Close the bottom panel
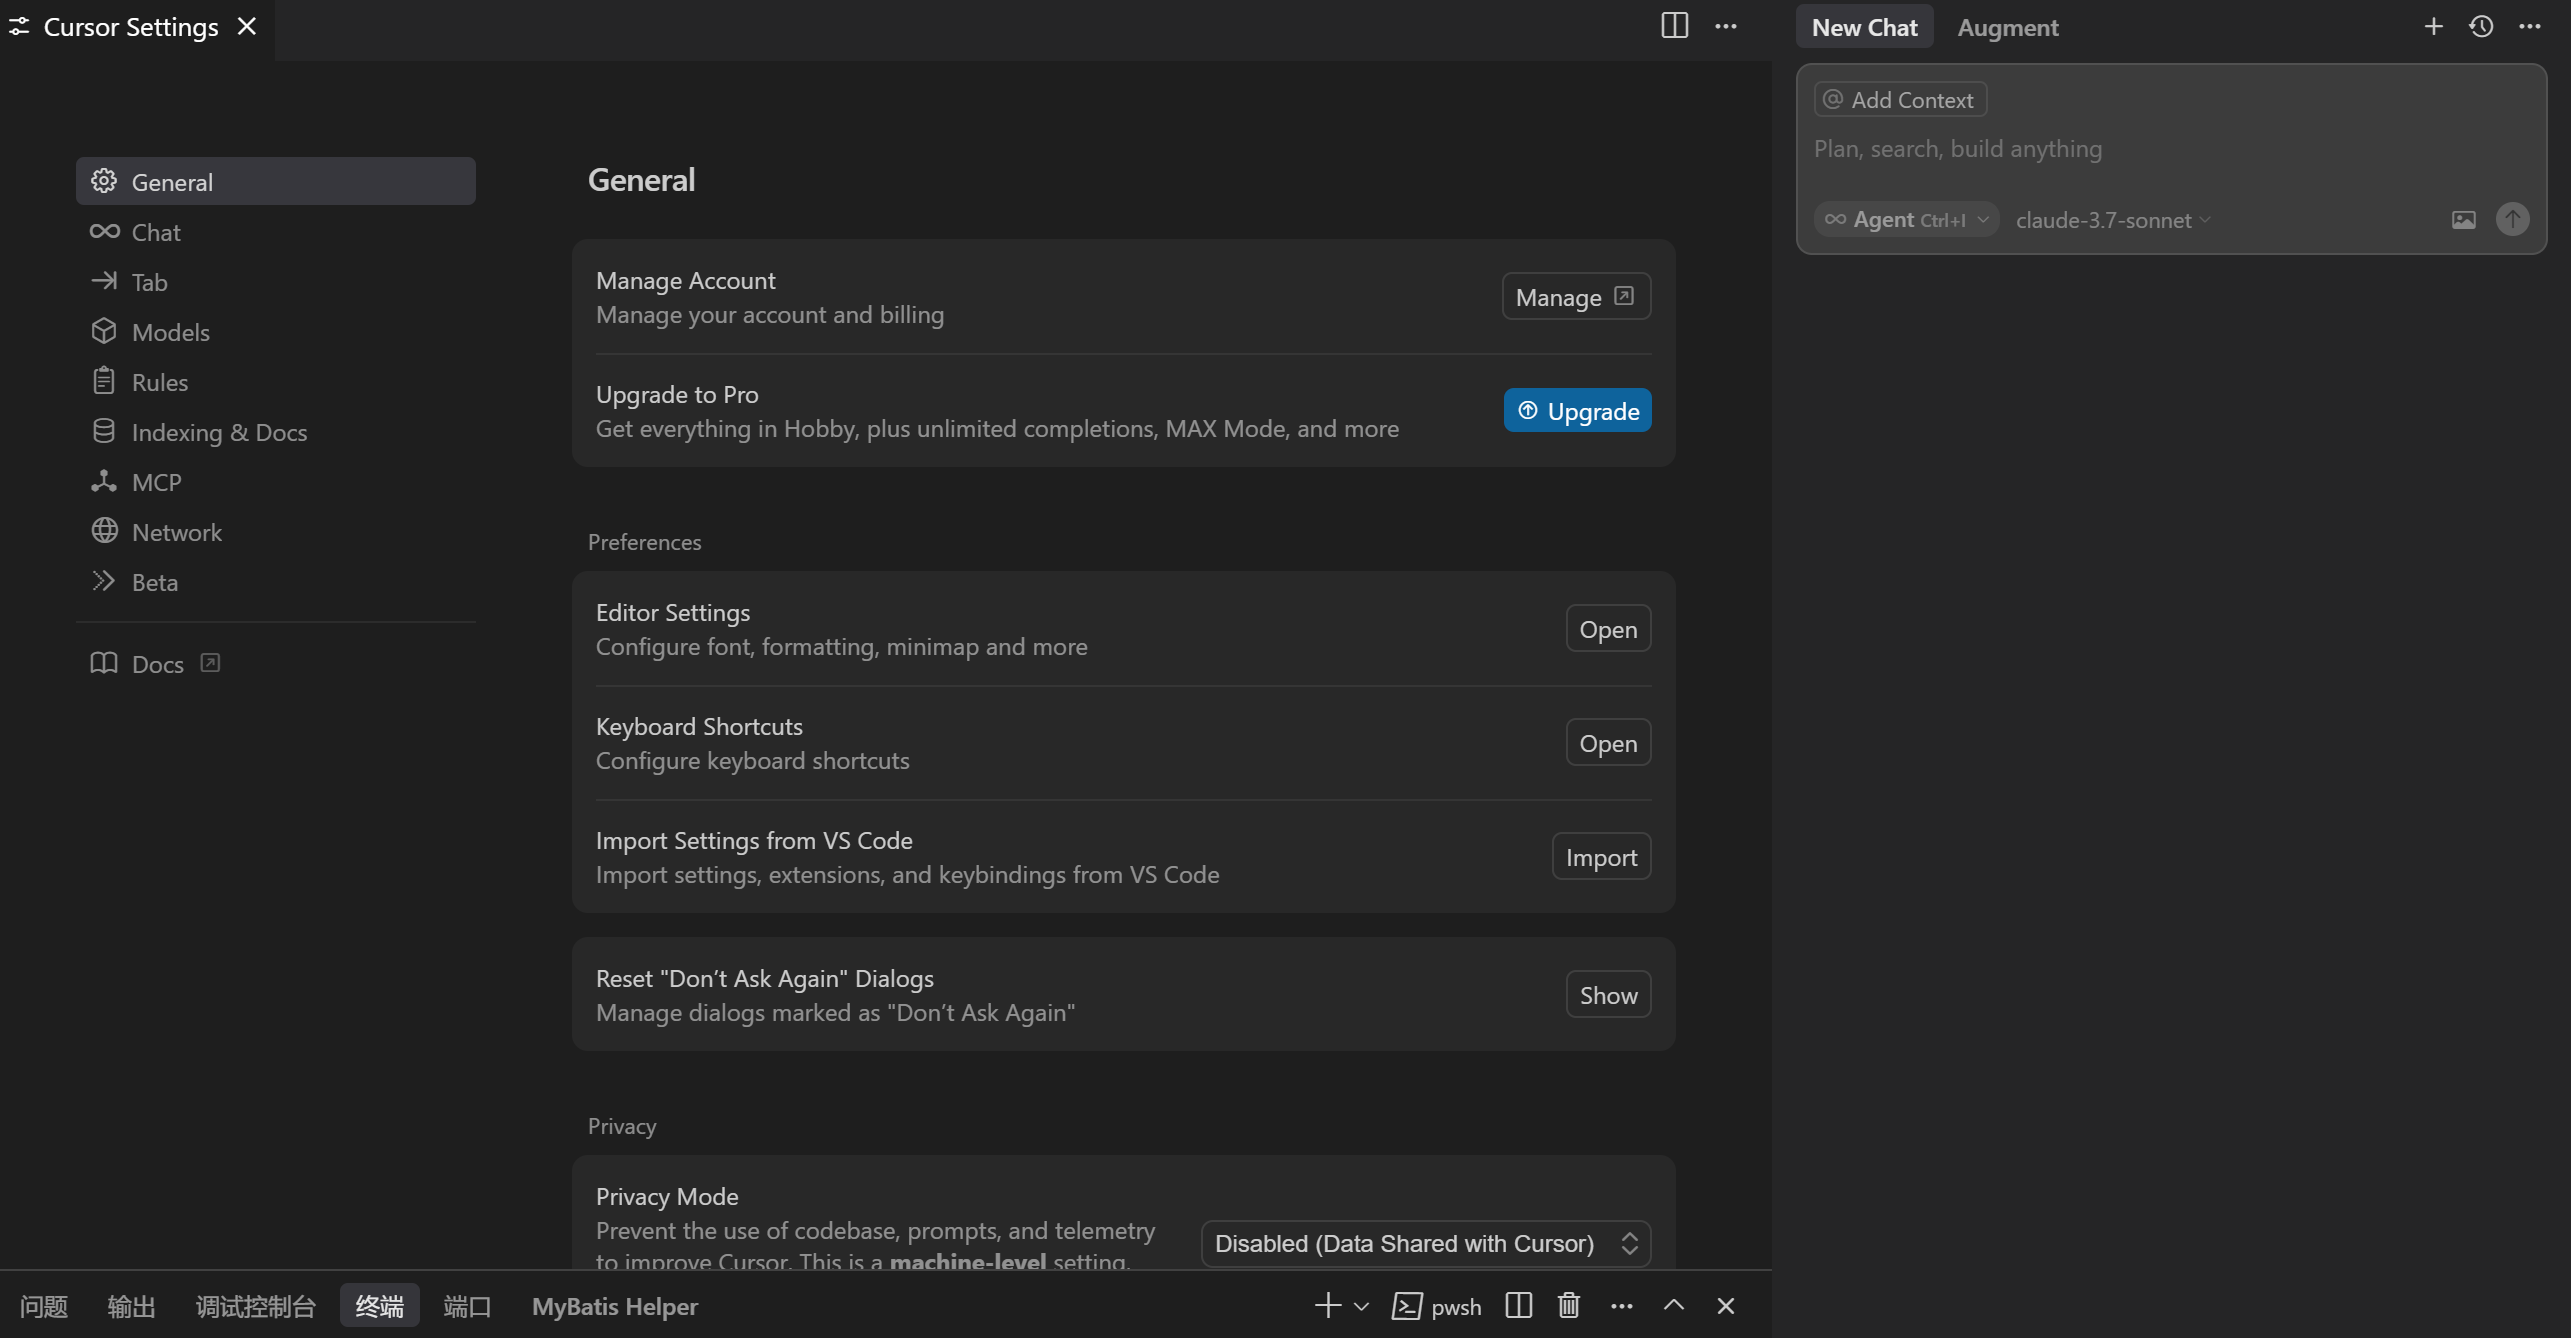 pos(1726,1306)
